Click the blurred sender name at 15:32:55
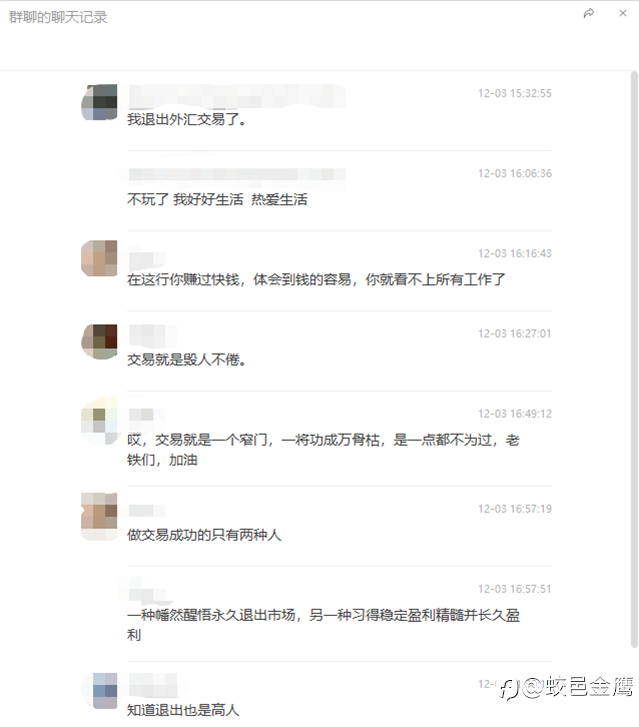This screenshot has width=639, height=727. (236, 96)
